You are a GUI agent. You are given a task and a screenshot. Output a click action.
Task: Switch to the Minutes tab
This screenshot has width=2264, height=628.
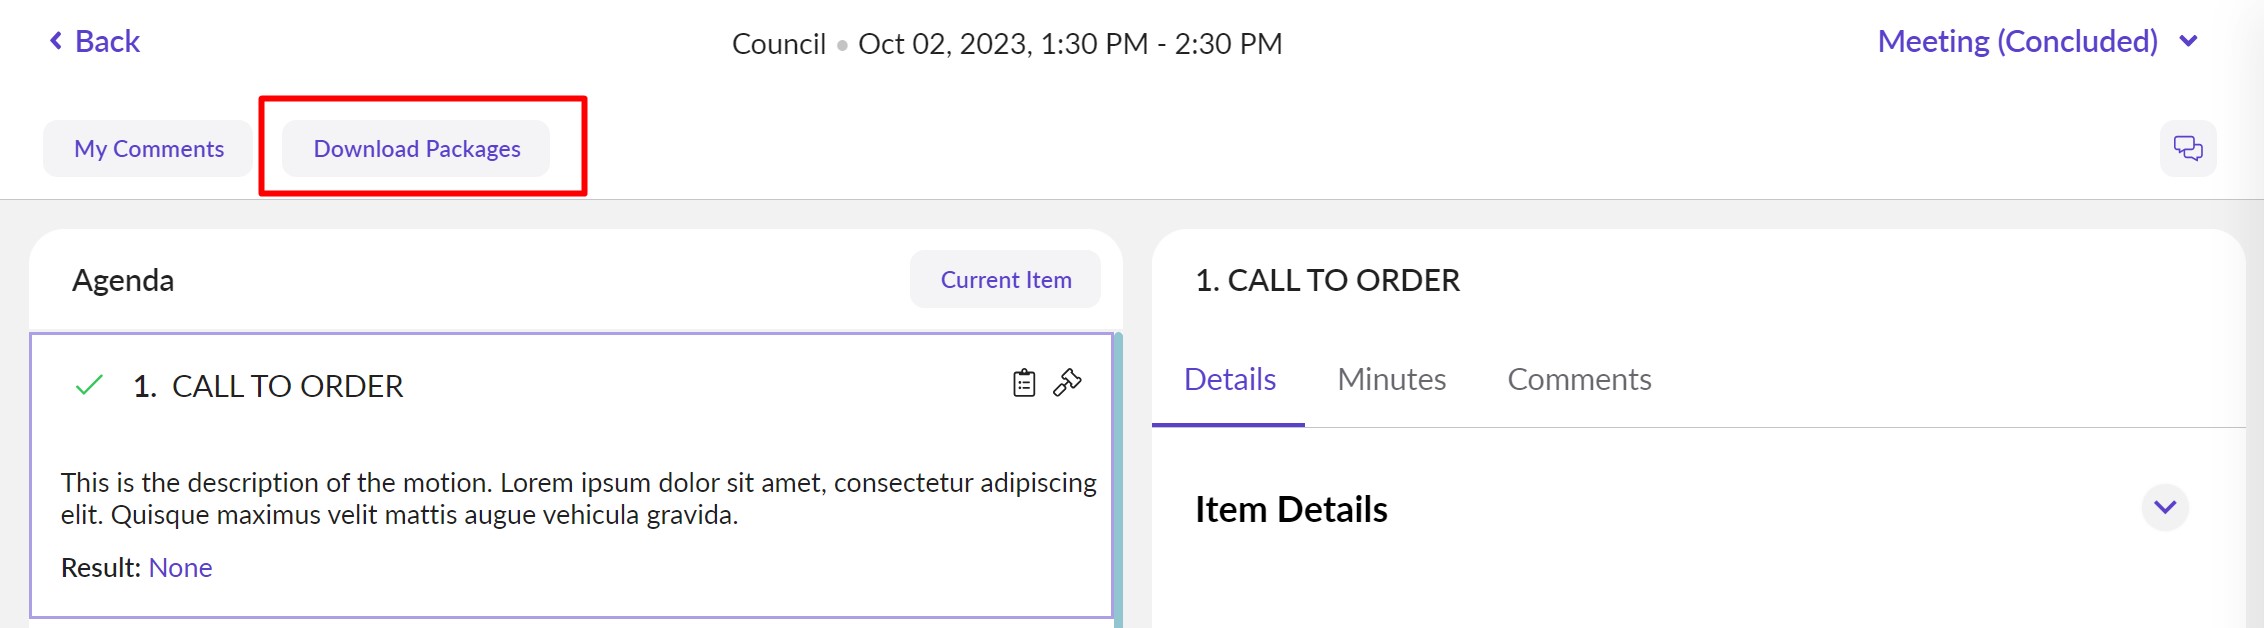coord(1391,380)
